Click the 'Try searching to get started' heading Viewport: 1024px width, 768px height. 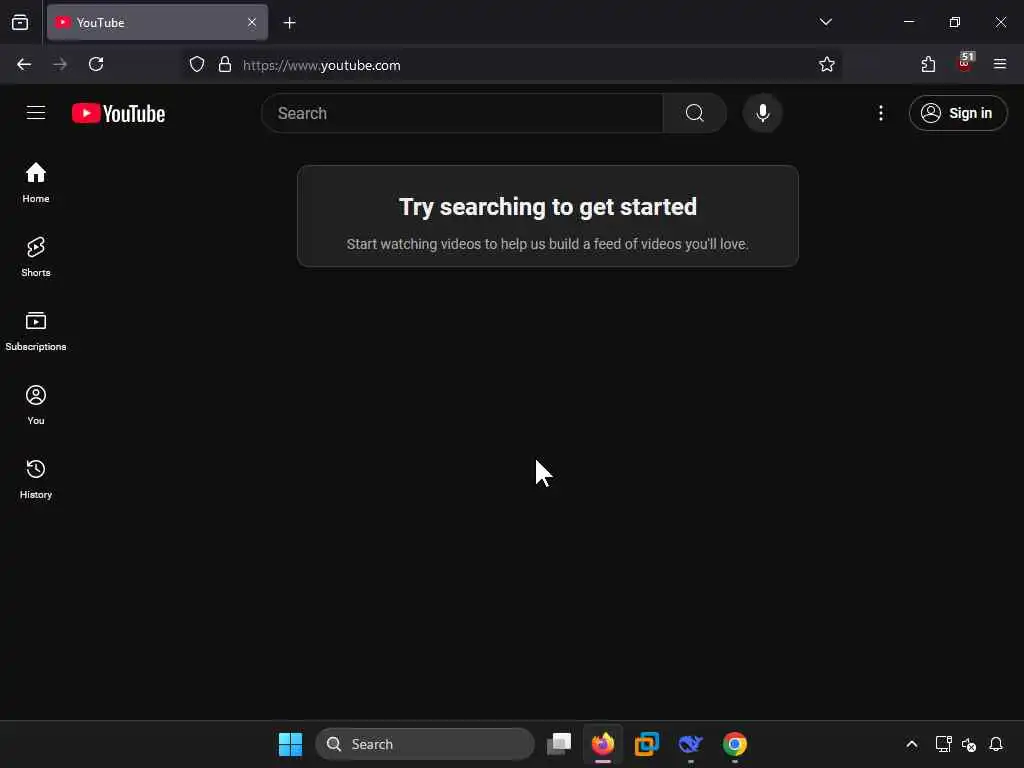tap(547, 207)
